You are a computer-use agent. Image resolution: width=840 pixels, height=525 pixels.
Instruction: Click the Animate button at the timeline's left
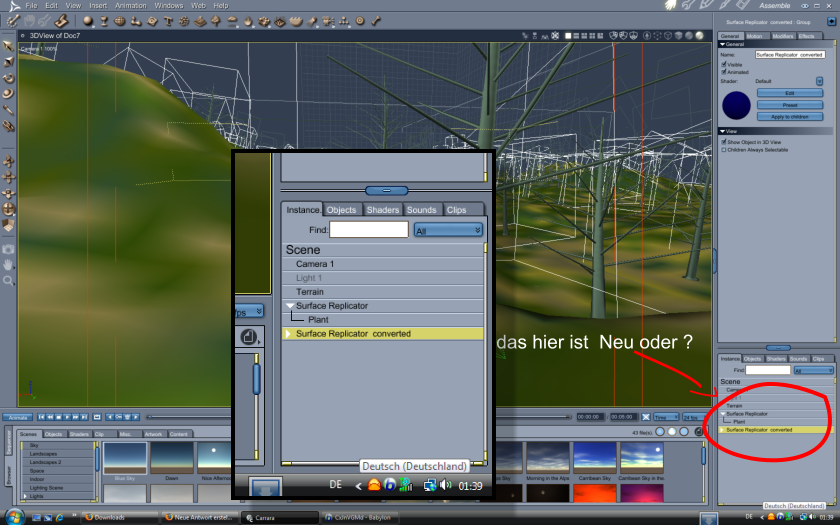tap(18, 417)
